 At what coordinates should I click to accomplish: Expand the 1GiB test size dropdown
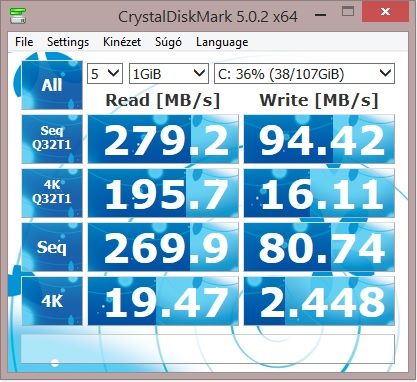click(169, 73)
